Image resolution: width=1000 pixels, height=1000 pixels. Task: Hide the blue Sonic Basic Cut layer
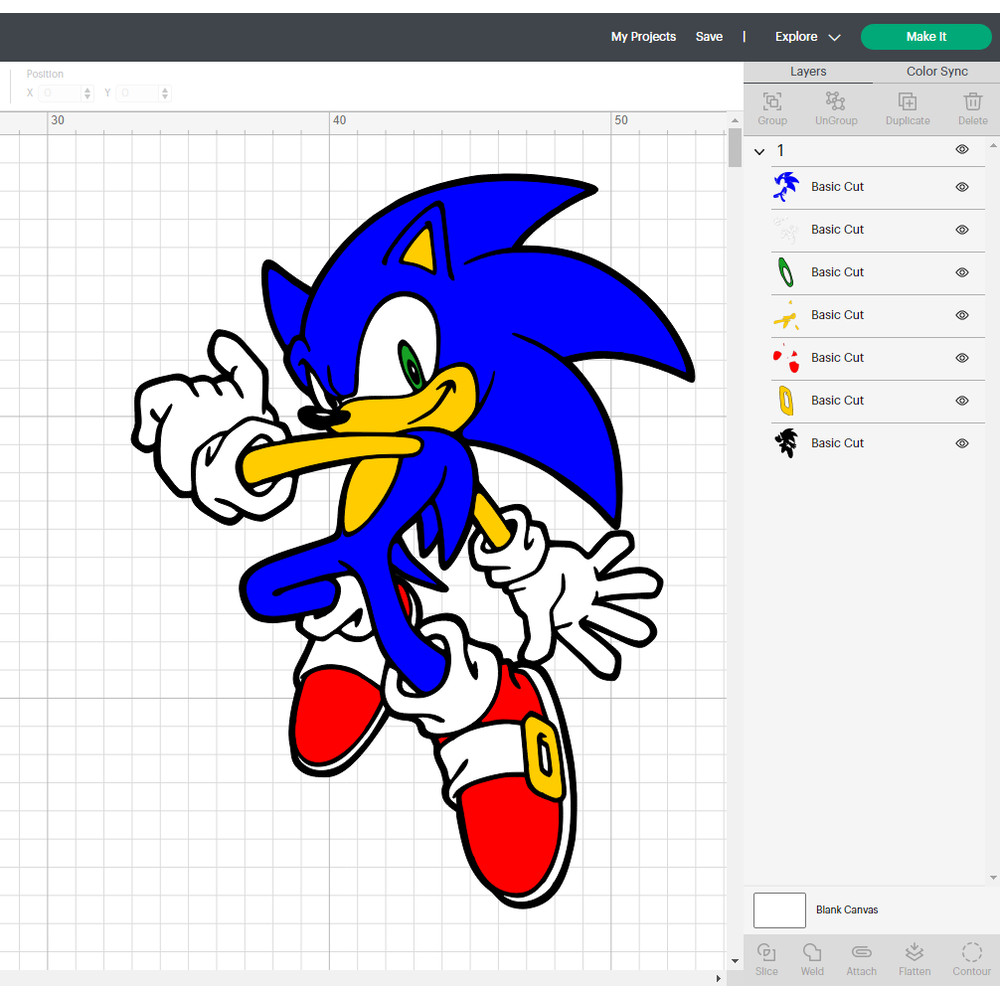[x=961, y=187]
